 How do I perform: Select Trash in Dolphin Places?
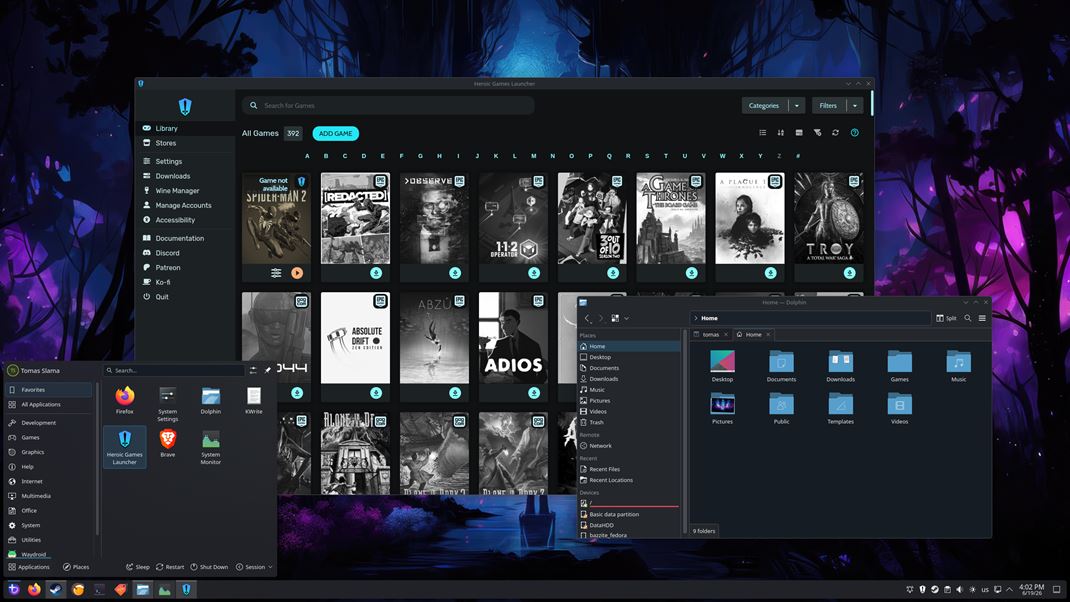pyautogui.click(x=629, y=422)
